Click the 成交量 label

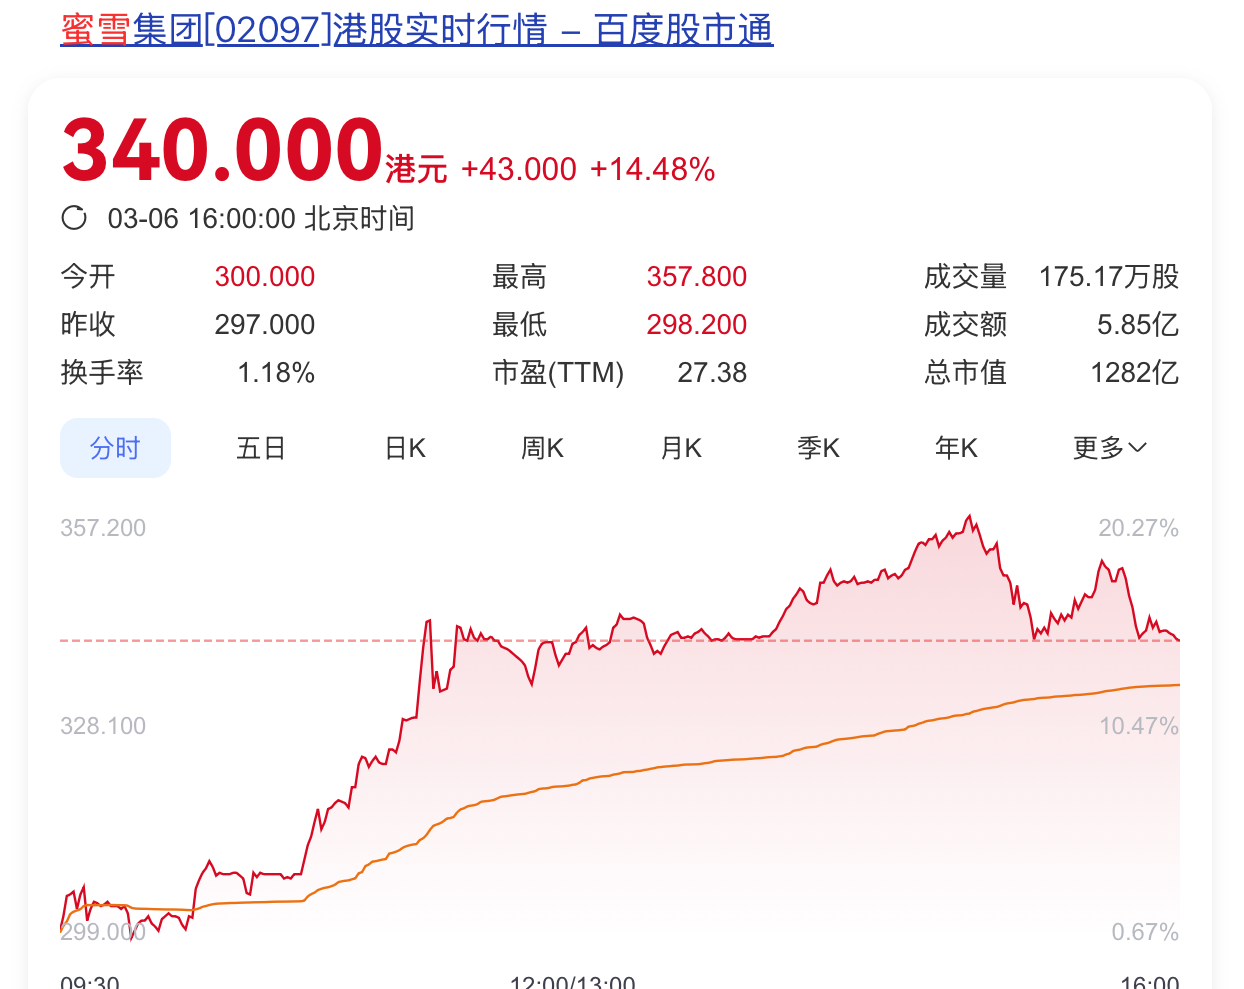point(966,276)
